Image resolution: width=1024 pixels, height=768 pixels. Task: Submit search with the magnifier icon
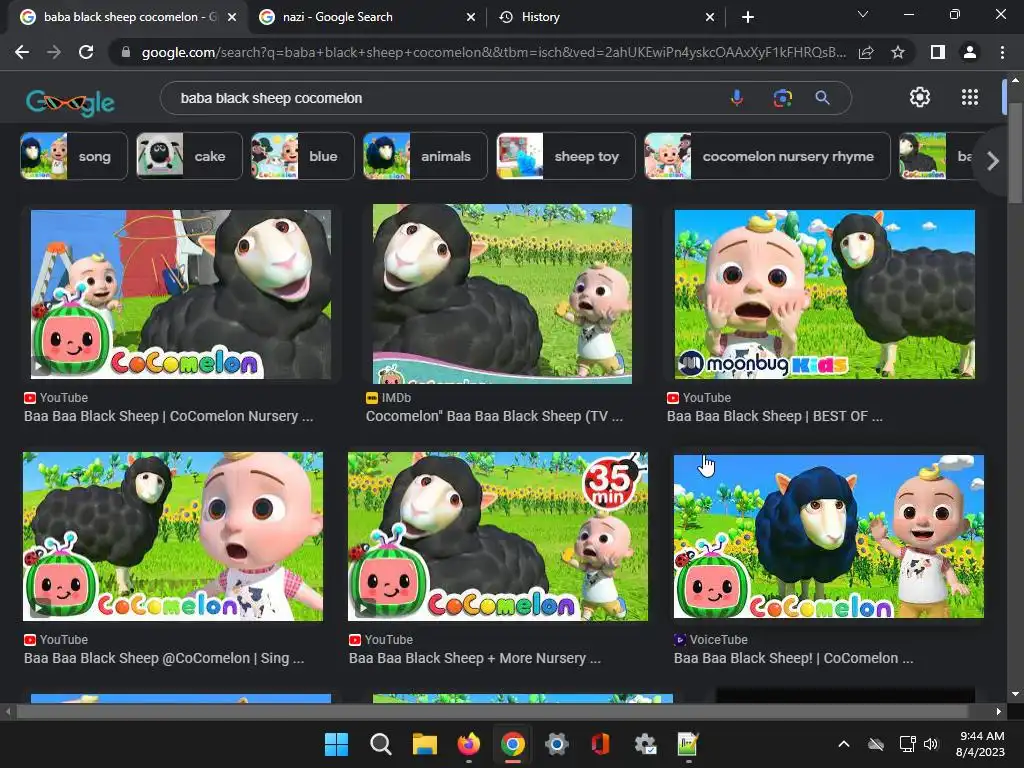point(823,98)
